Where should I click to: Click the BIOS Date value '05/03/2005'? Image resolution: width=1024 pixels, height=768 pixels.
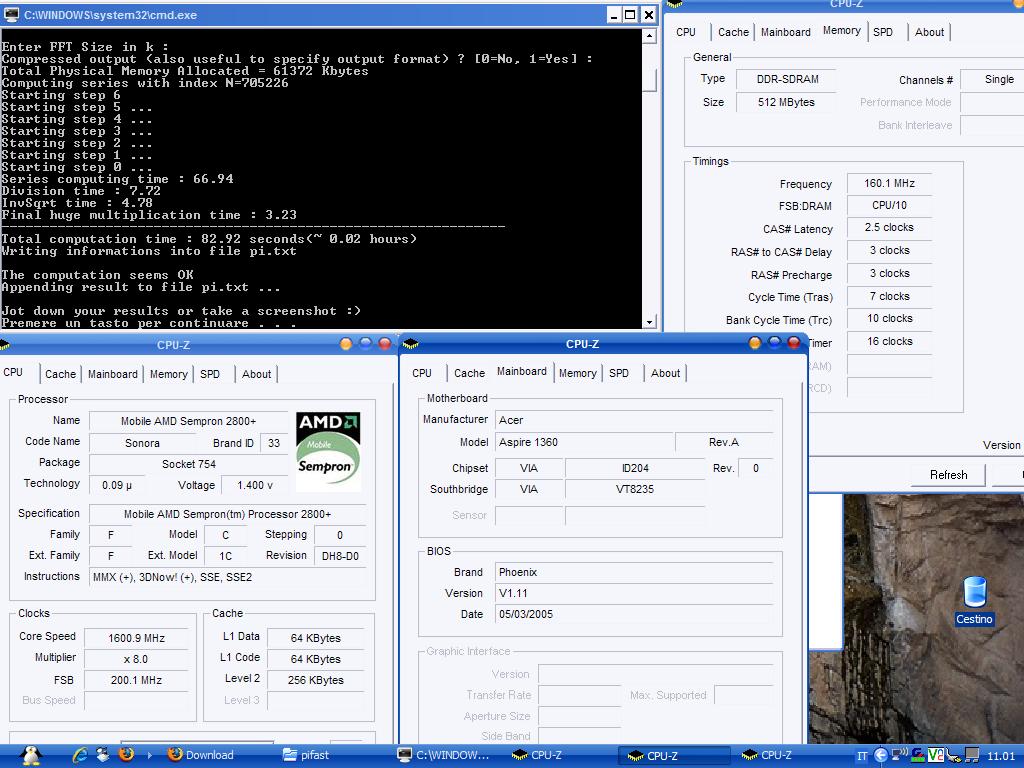pos(635,614)
